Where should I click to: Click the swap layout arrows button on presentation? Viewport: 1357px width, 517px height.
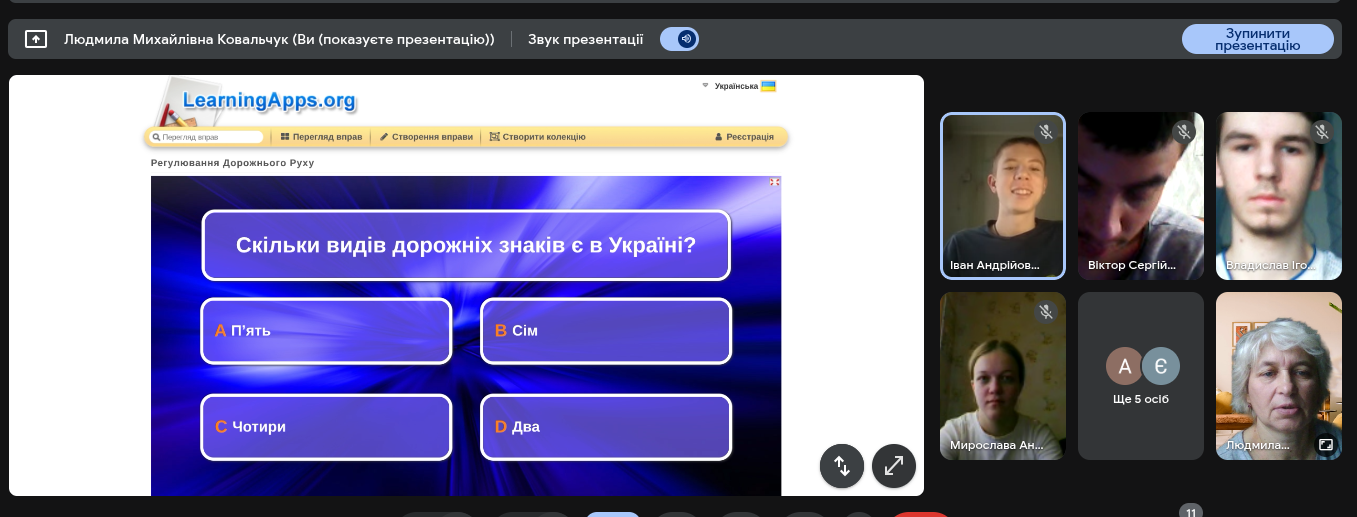tap(841, 465)
